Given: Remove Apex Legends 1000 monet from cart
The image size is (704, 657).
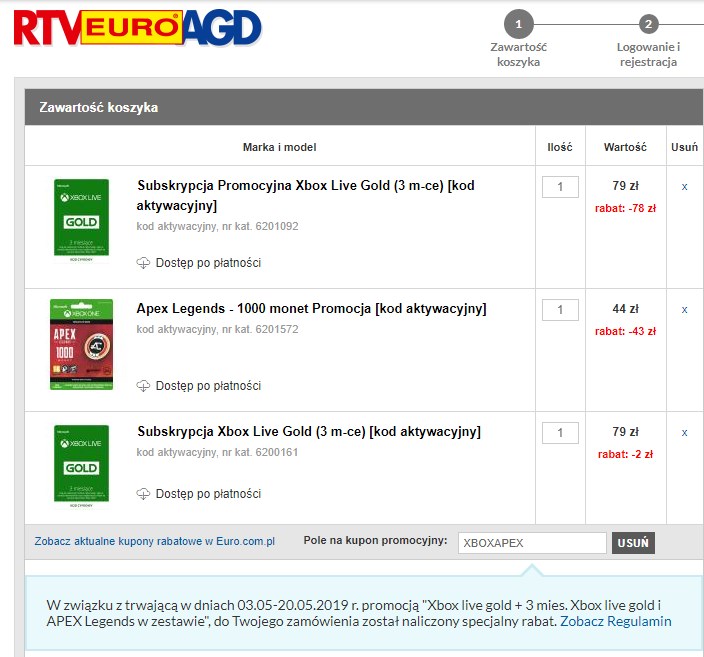Looking at the screenshot, I should point(684,310).
